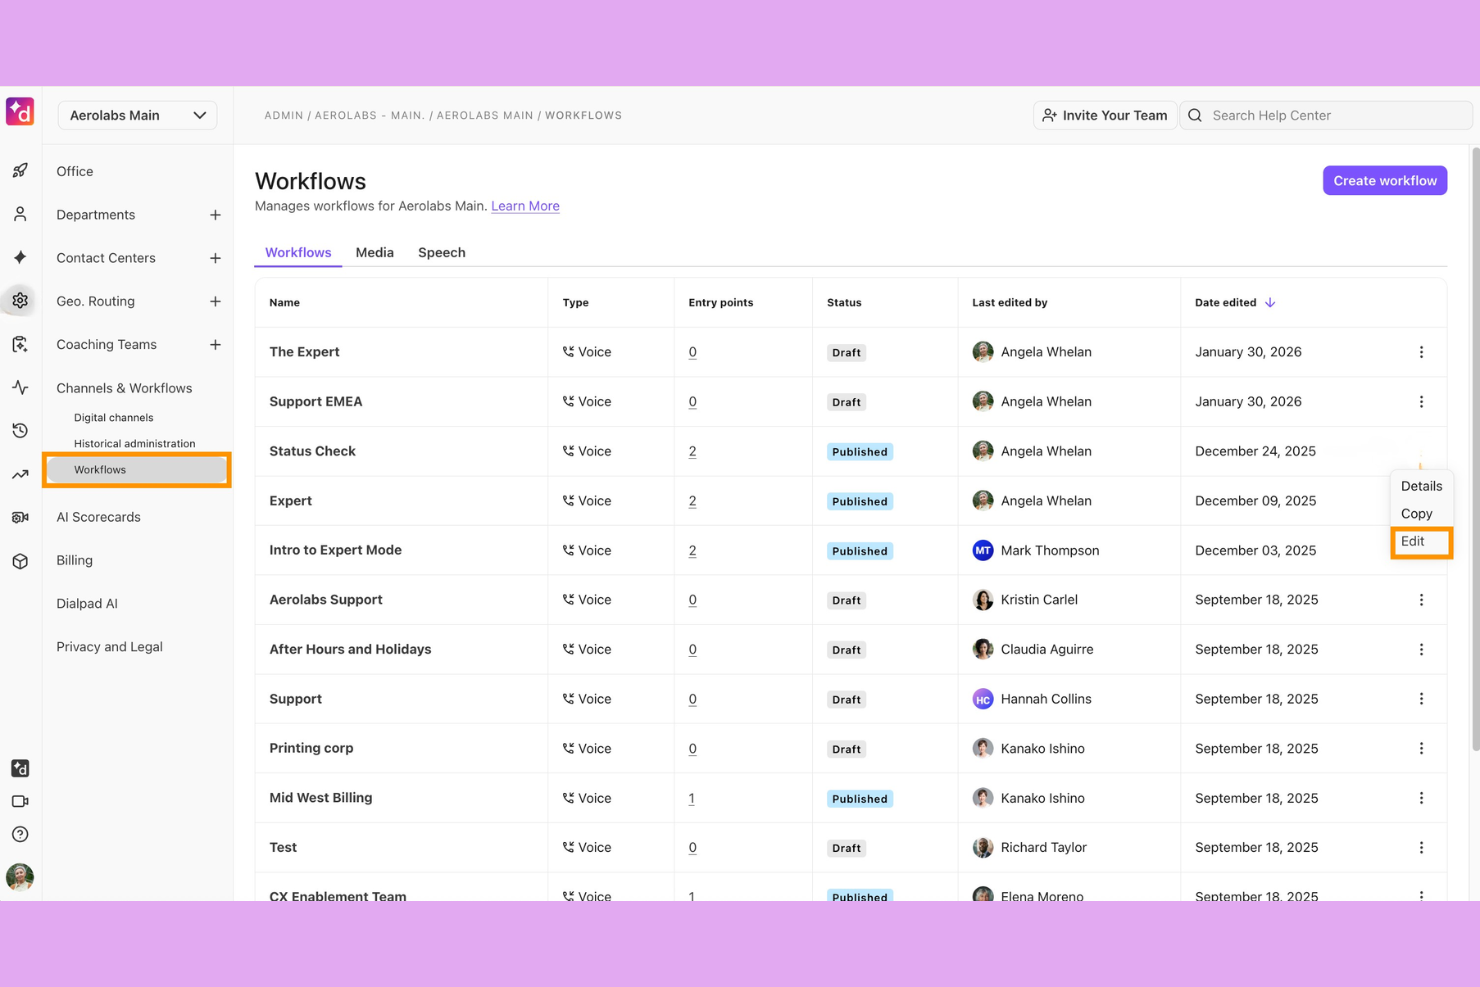Choose Copy from the row context menu
Screen dimensions: 1480x987
coord(1416,513)
